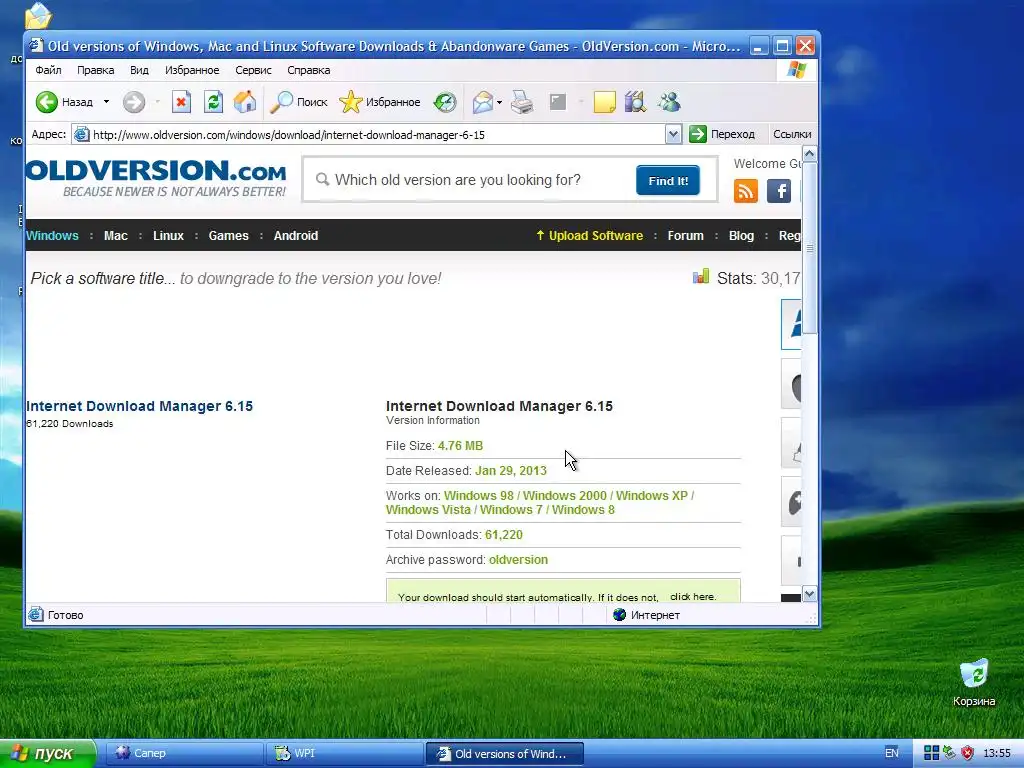Select the Корзина recycle bin icon
The image size is (1024, 768).
click(974, 682)
